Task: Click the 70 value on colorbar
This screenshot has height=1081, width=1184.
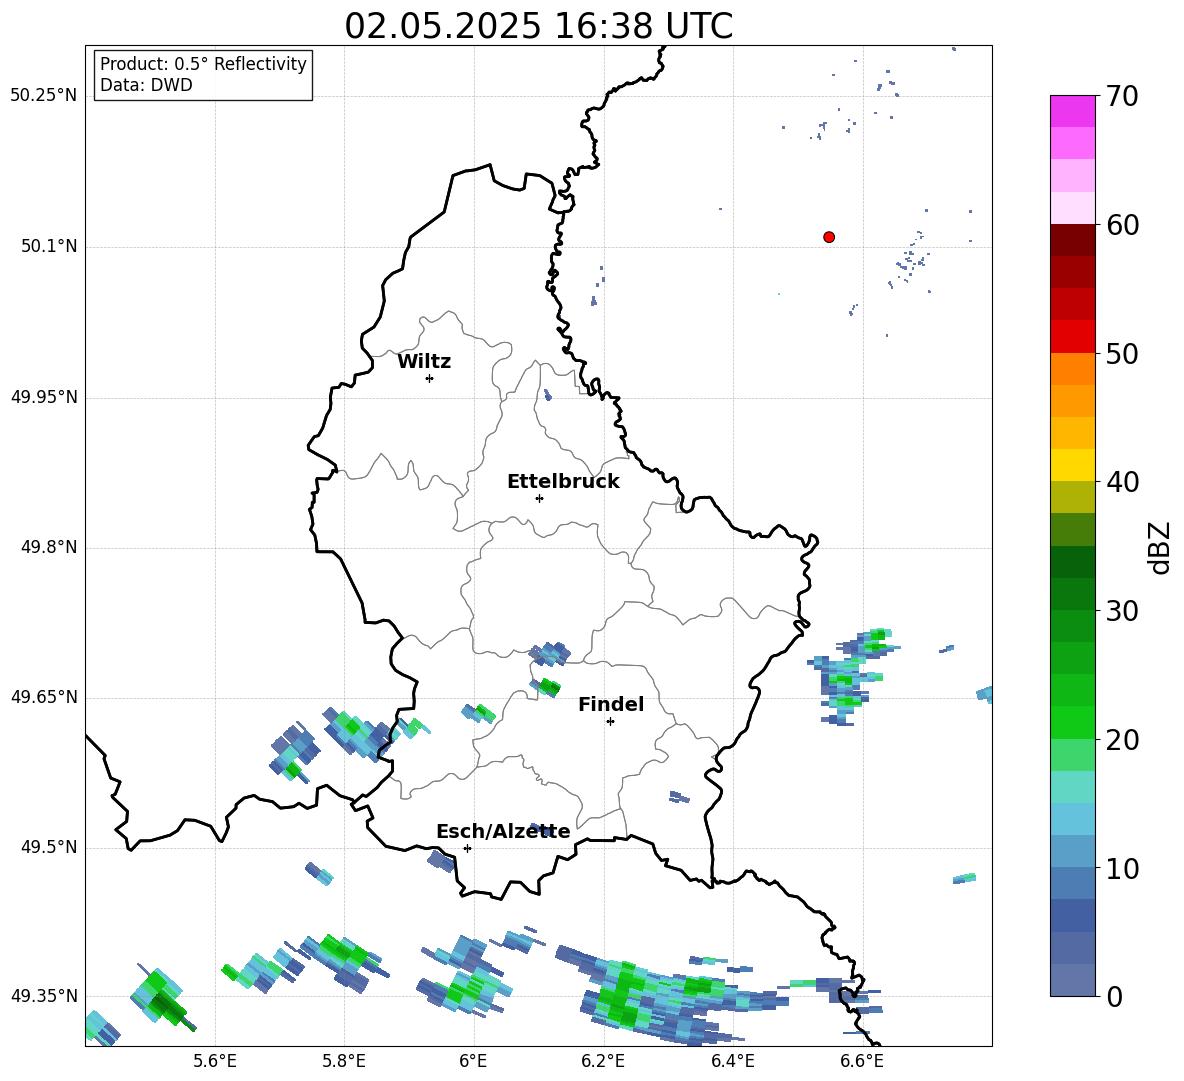Action: click(x=1122, y=97)
